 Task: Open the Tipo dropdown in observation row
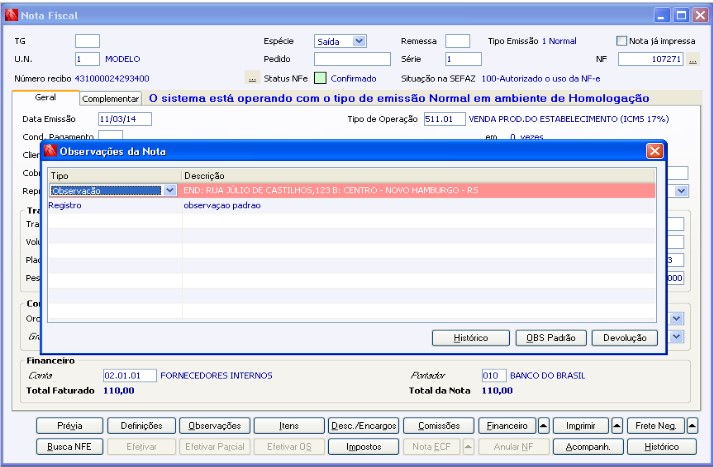click(x=170, y=190)
